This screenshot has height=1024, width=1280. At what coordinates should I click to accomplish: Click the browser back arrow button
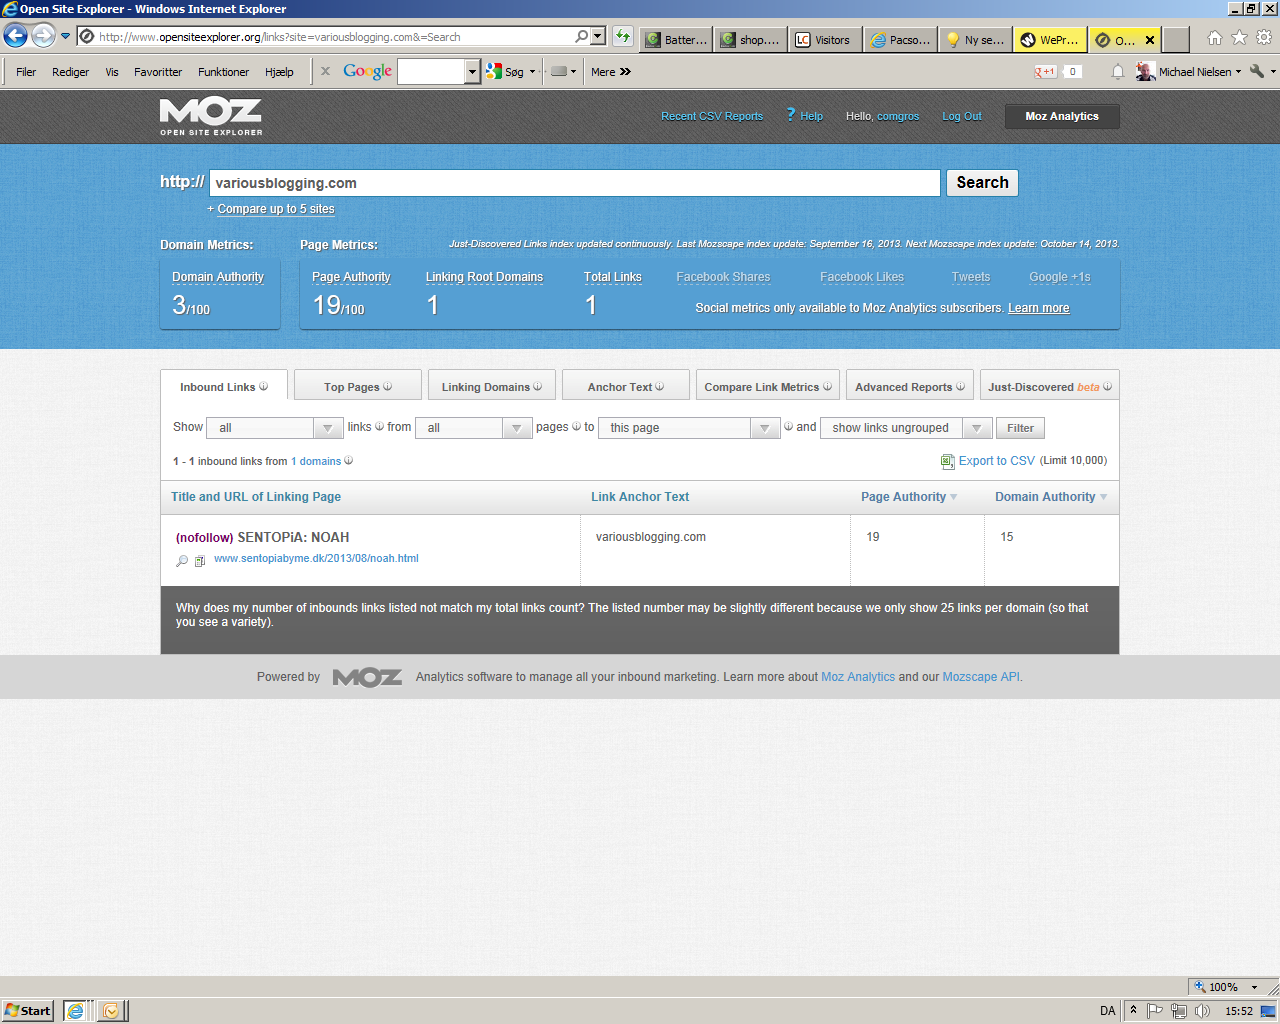(15, 37)
